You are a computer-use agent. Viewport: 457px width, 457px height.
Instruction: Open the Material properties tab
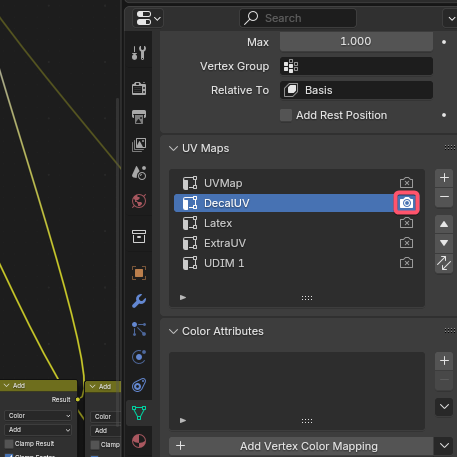point(139,441)
